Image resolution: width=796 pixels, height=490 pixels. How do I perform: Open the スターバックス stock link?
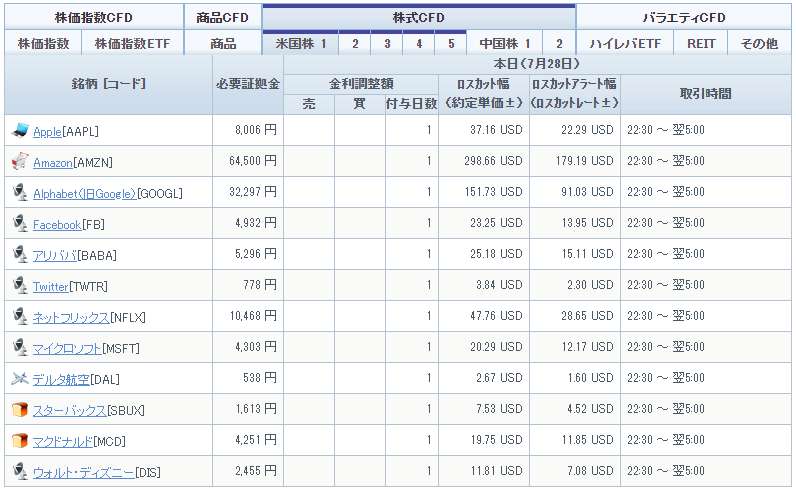click(70, 410)
